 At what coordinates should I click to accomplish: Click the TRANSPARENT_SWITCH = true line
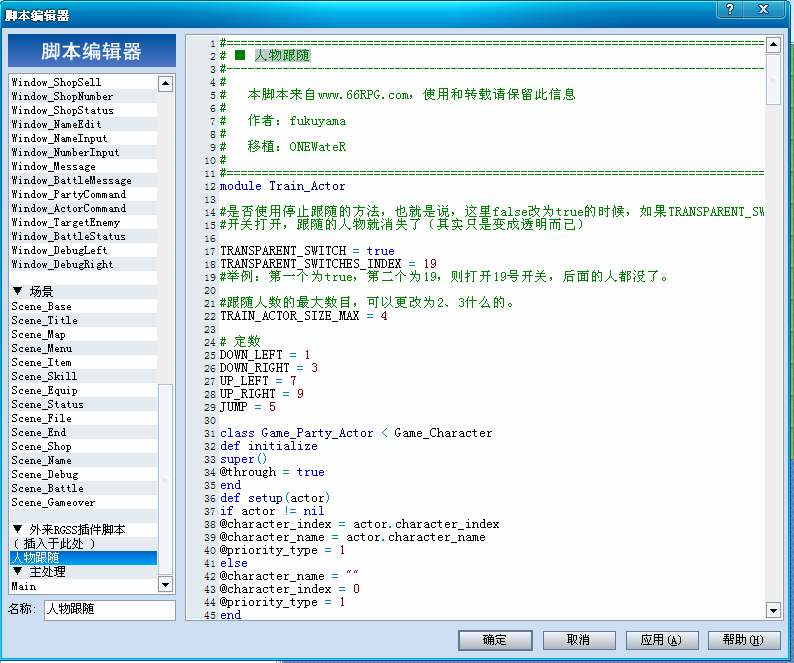click(x=307, y=251)
